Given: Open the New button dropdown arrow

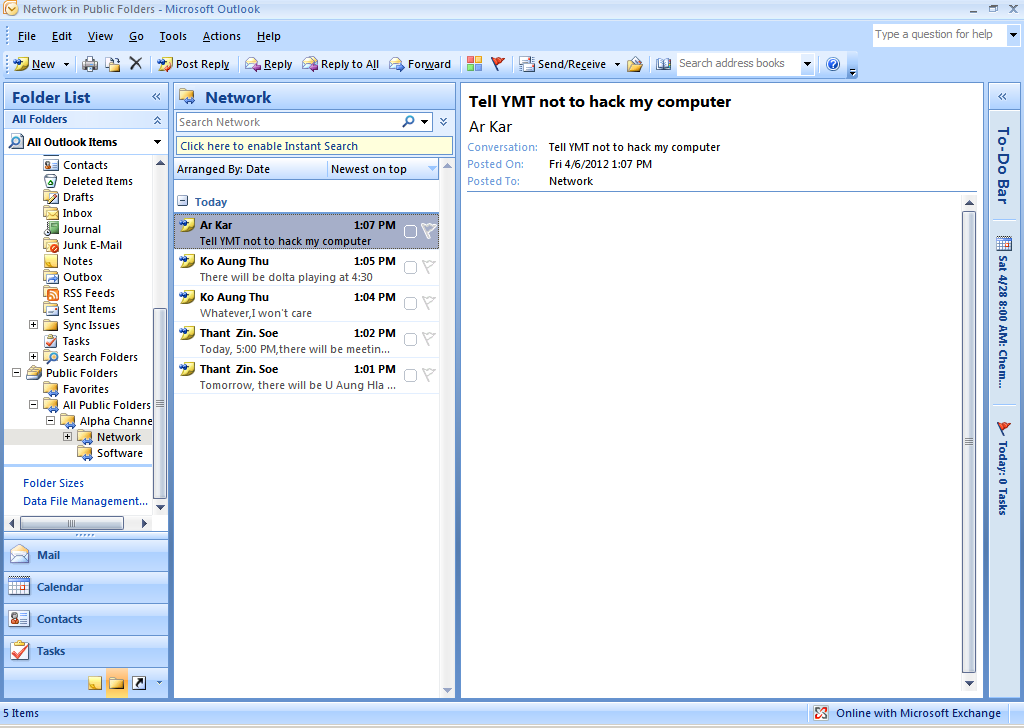Looking at the screenshot, I should (x=66, y=64).
